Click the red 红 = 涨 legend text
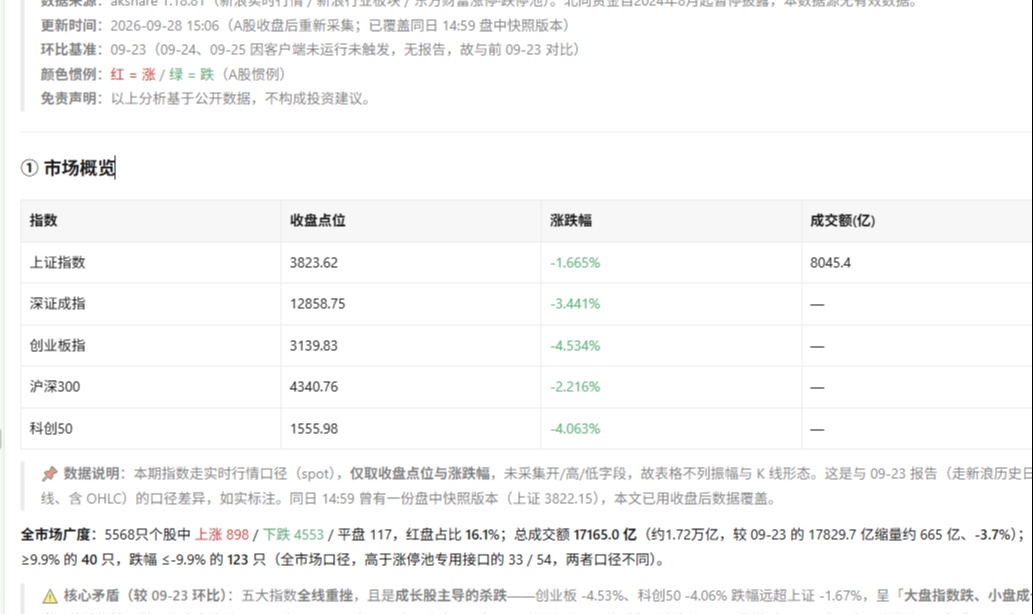Image resolution: width=1033 pixels, height=614 pixels. coord(133,74)
